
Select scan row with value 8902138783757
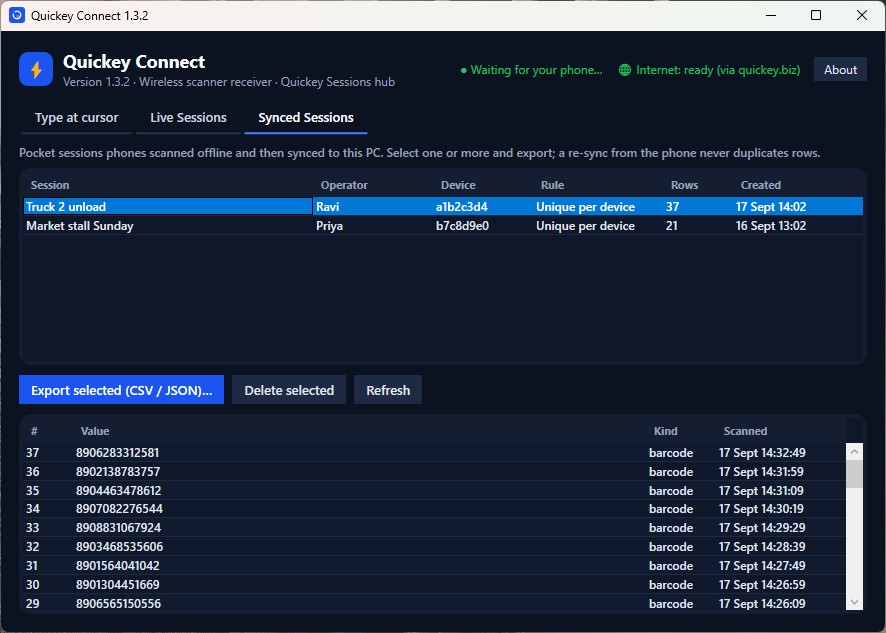(434, 471)
